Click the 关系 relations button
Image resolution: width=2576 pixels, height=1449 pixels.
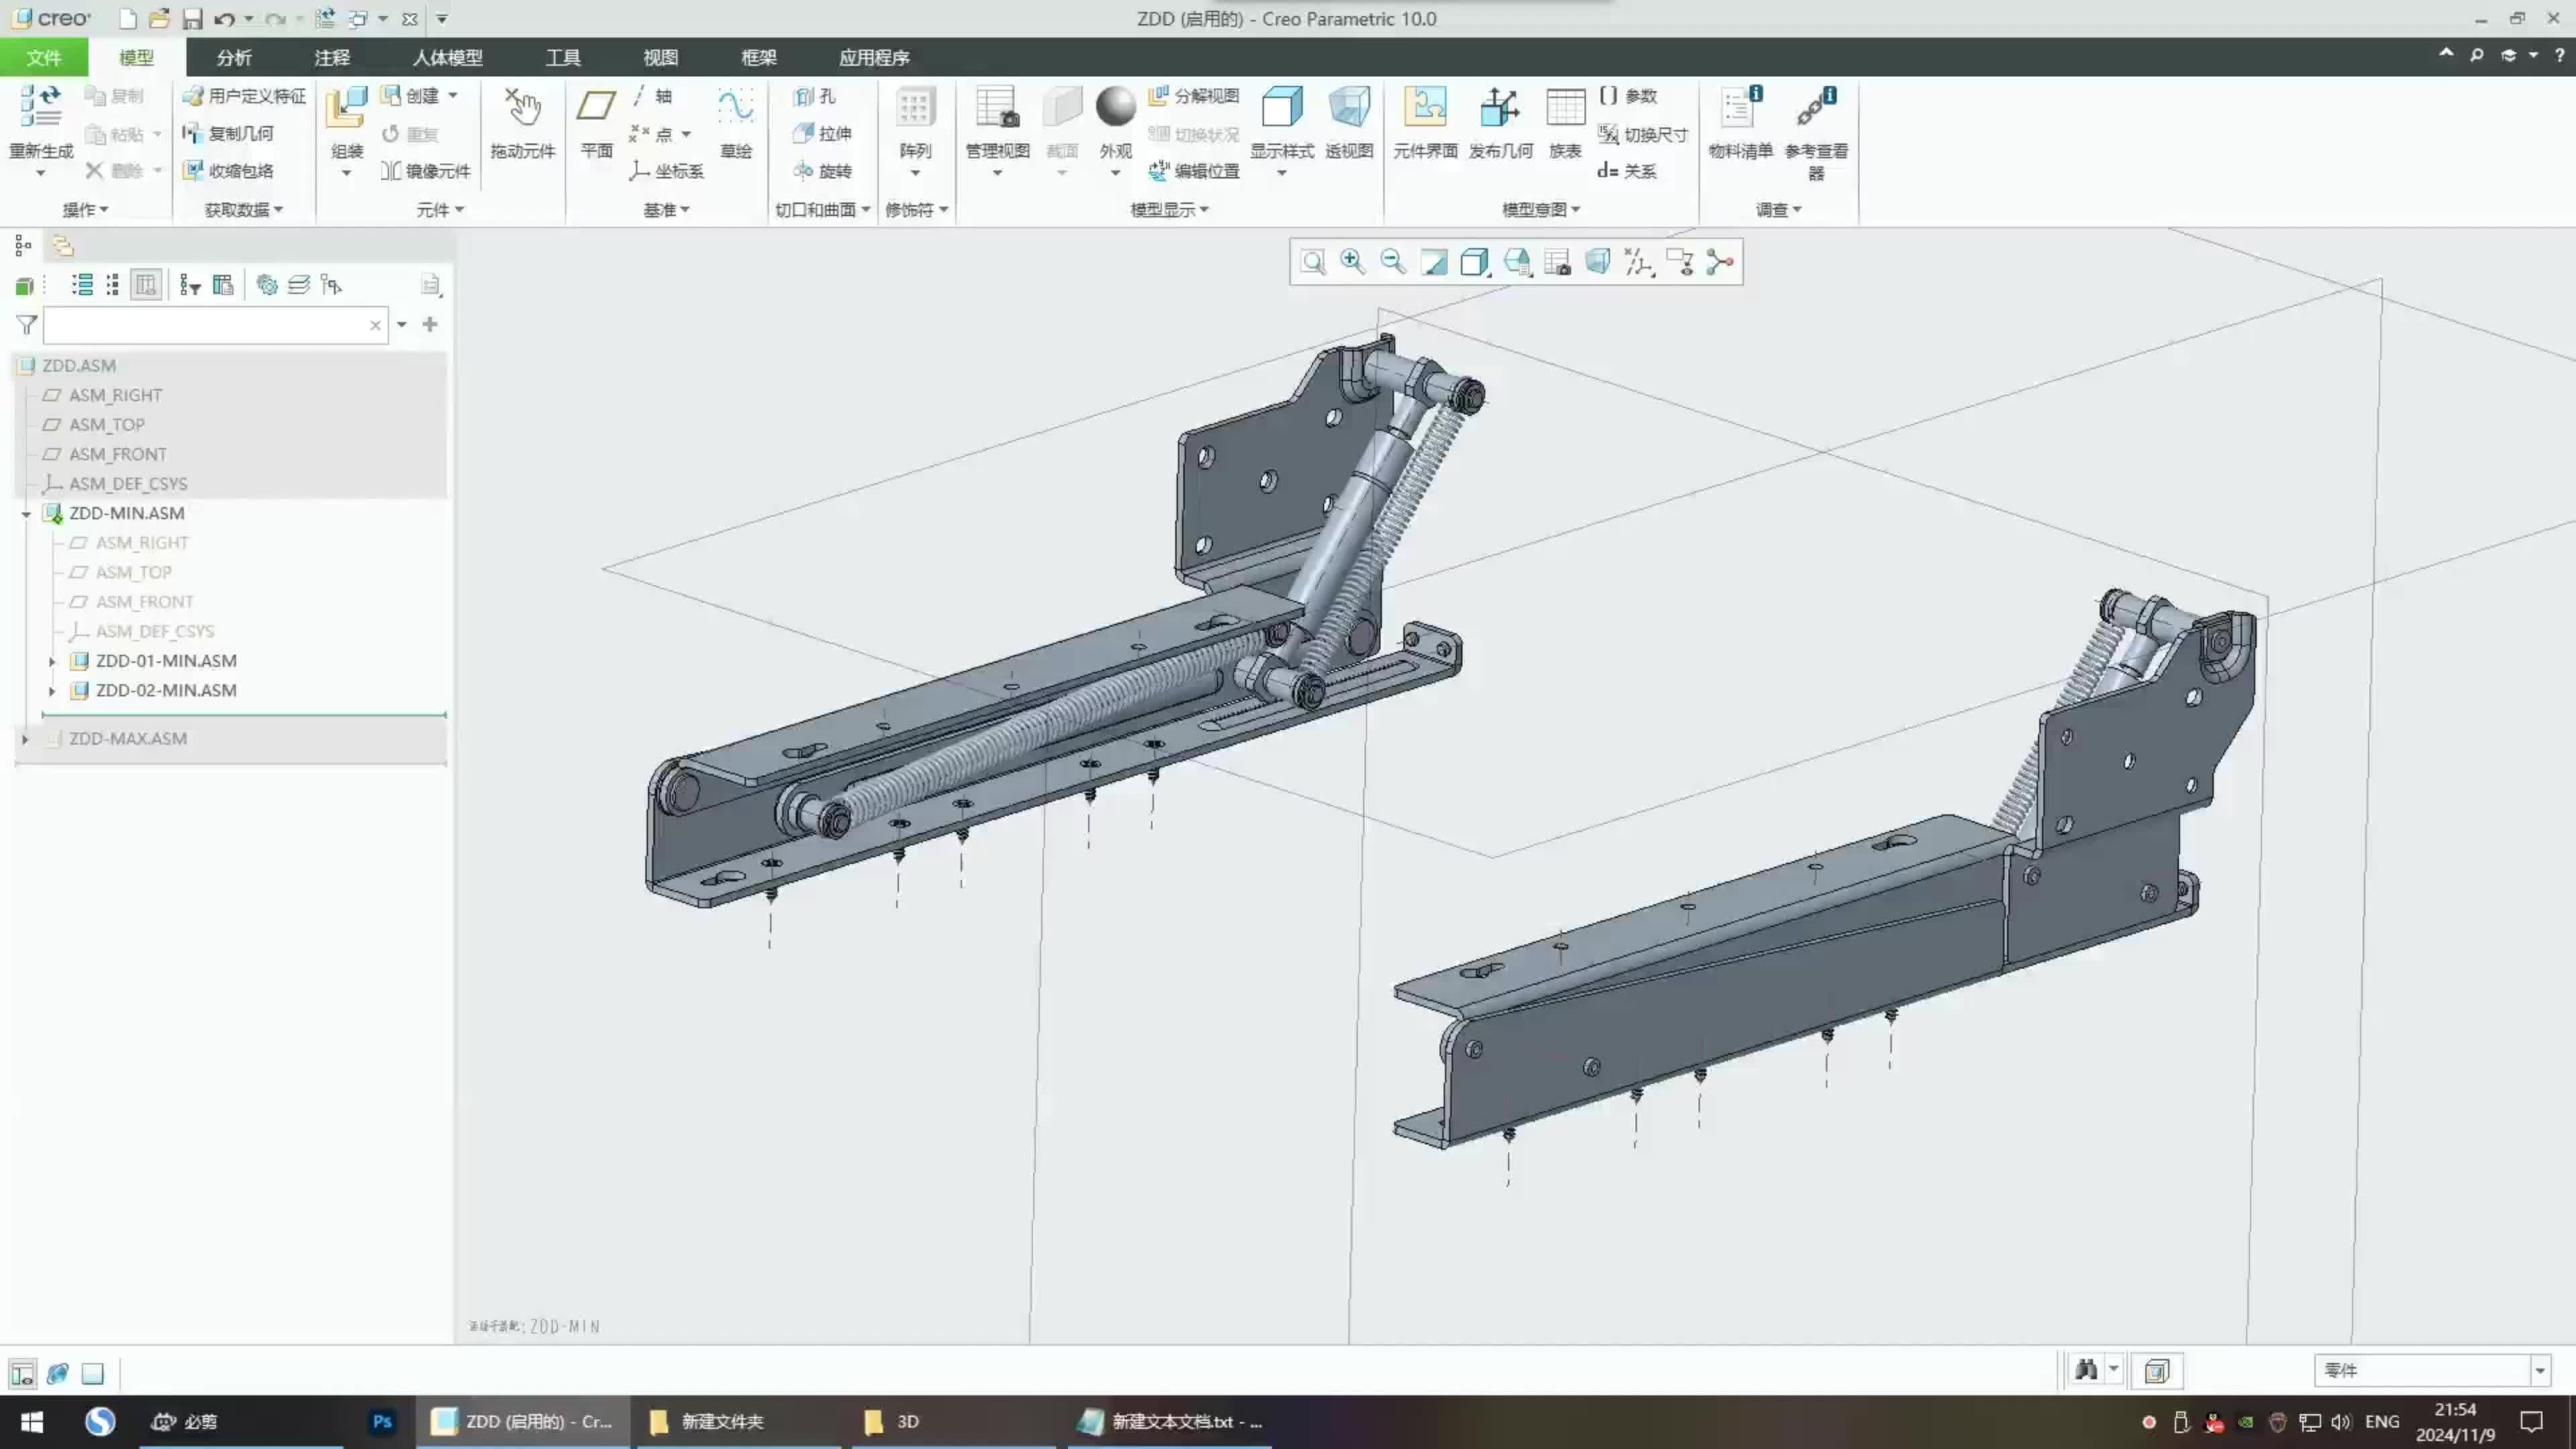click(1627, 171)
